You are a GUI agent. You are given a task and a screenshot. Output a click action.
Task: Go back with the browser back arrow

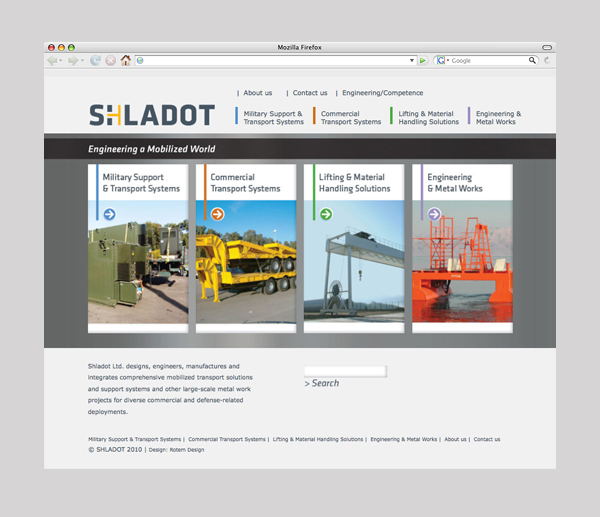52,60
